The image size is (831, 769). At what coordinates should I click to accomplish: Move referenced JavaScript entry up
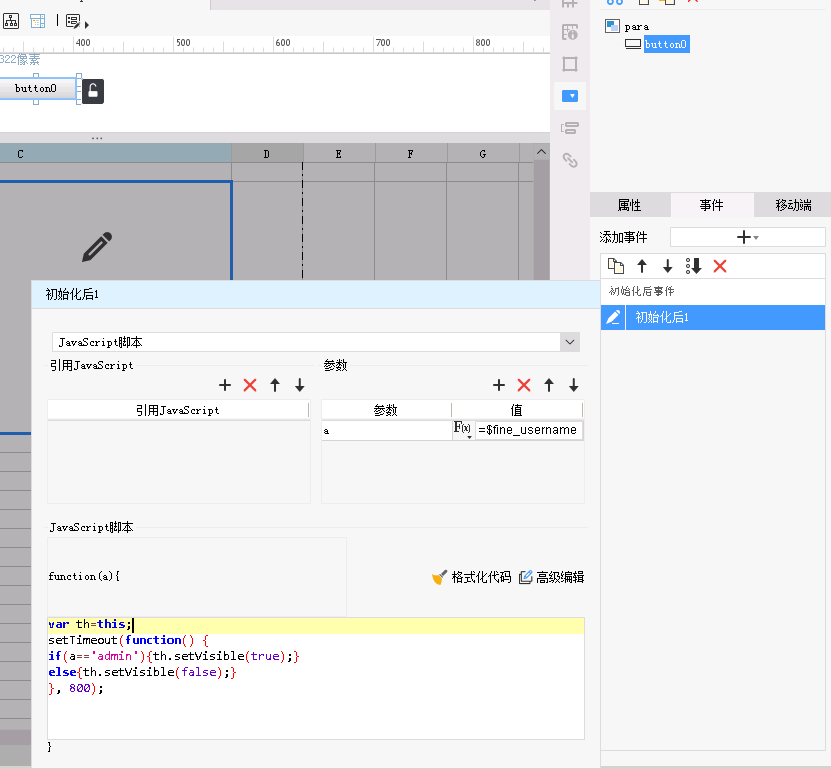275,385
